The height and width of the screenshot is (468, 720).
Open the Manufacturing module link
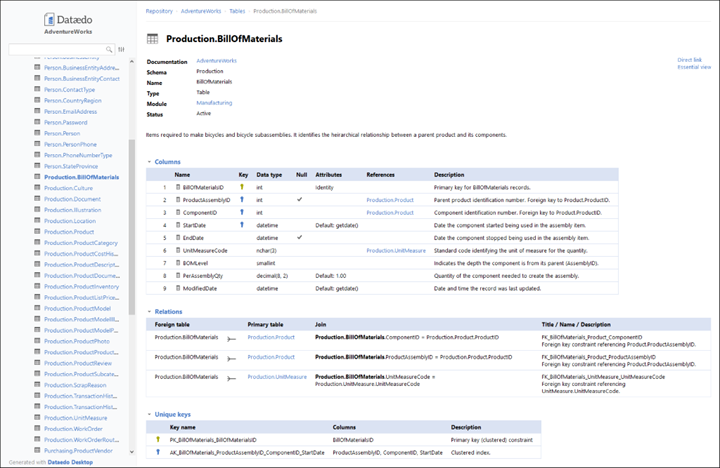(x=214, y=103)
